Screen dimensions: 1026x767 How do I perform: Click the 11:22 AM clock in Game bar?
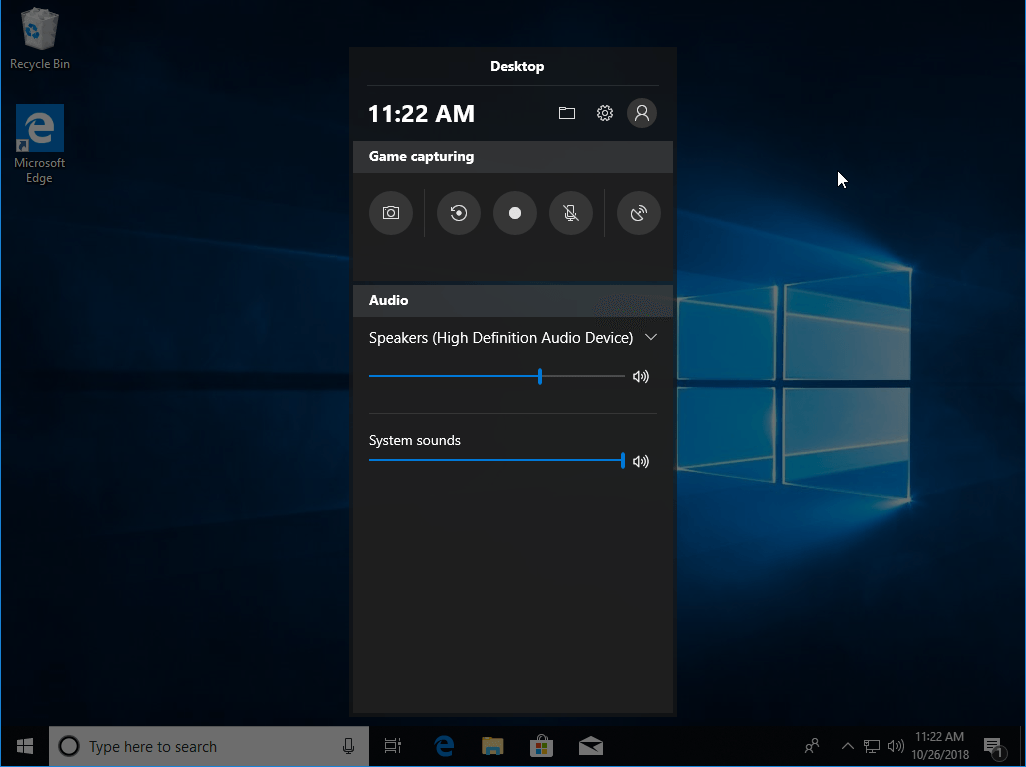coord(421,114)
